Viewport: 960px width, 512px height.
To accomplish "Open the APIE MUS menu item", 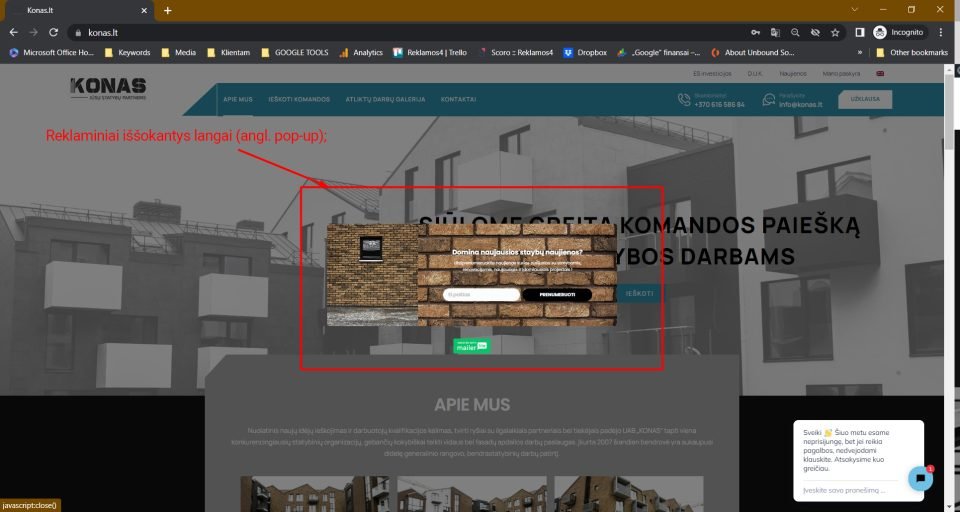I will tap(238, 100).
